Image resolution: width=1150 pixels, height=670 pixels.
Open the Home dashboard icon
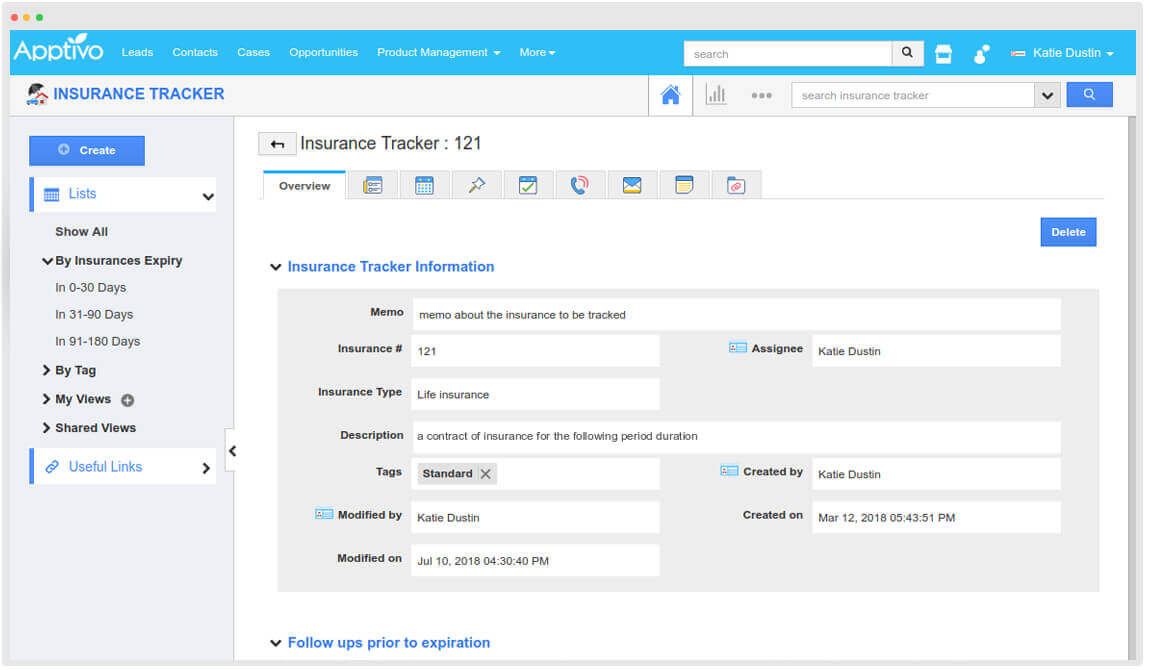pyautogui.click(x=670, y=95)
